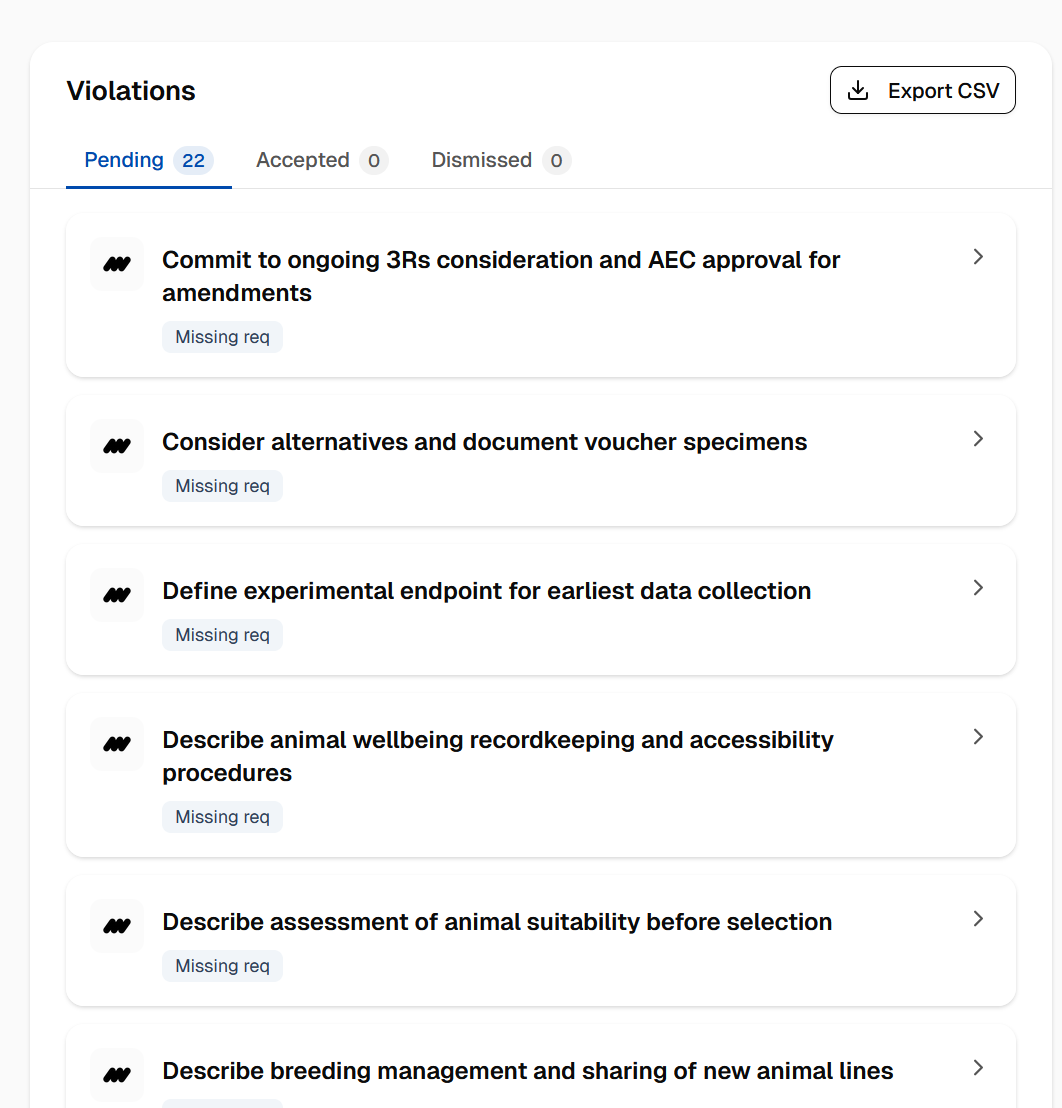Viewport: 1062px width, 1108px height.
Task: Open 'Consider alternatives and document voucher specimens' title
Action: click(x=484, y=442)
